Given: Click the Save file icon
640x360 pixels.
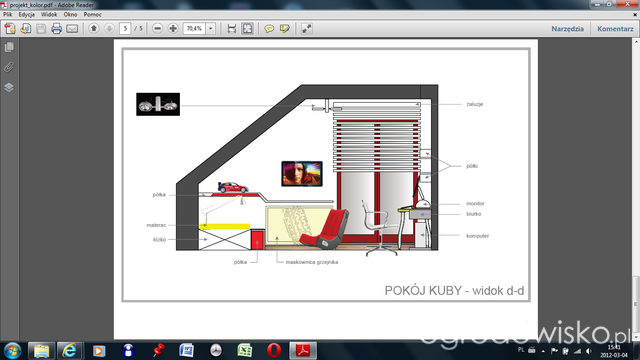Looking at the screenshot, I should [x=41, y=29].
